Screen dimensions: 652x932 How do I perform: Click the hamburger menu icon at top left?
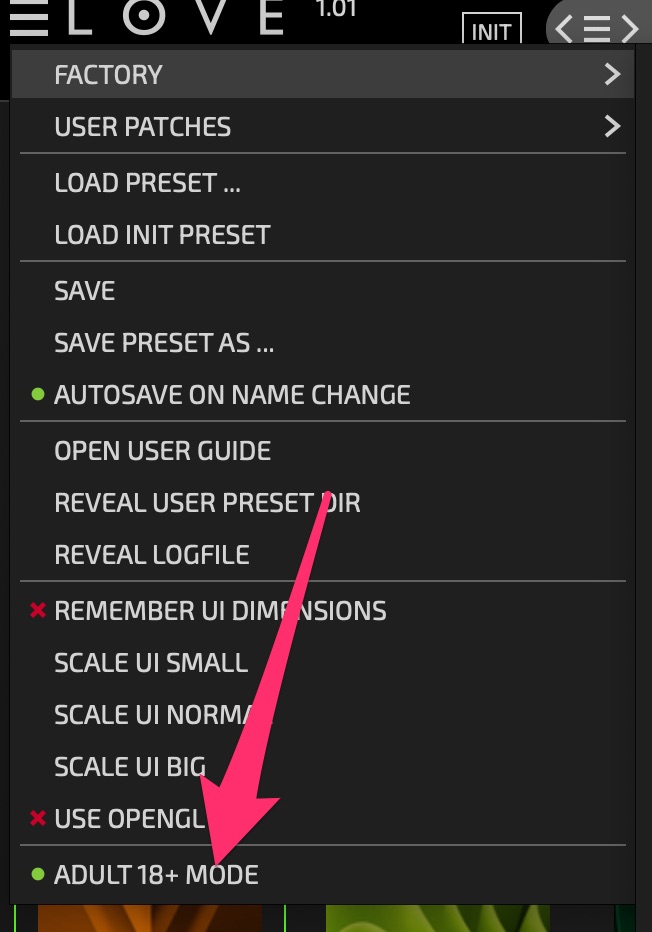27,18
